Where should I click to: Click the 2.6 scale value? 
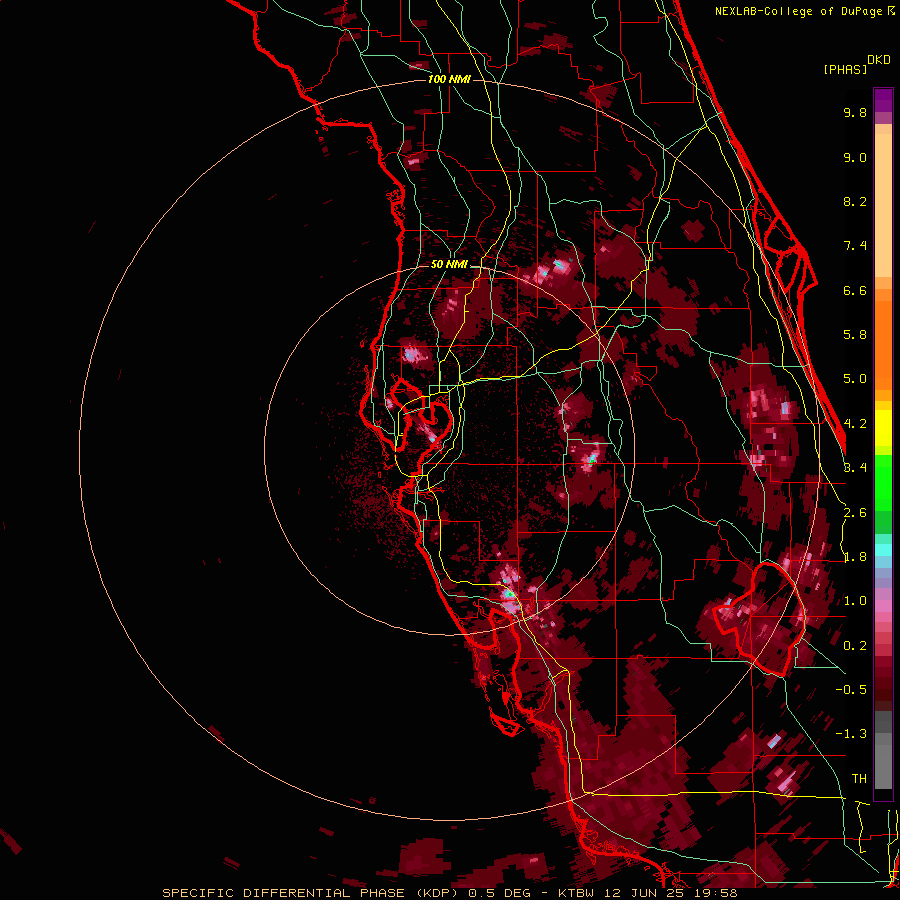[855, 513]
